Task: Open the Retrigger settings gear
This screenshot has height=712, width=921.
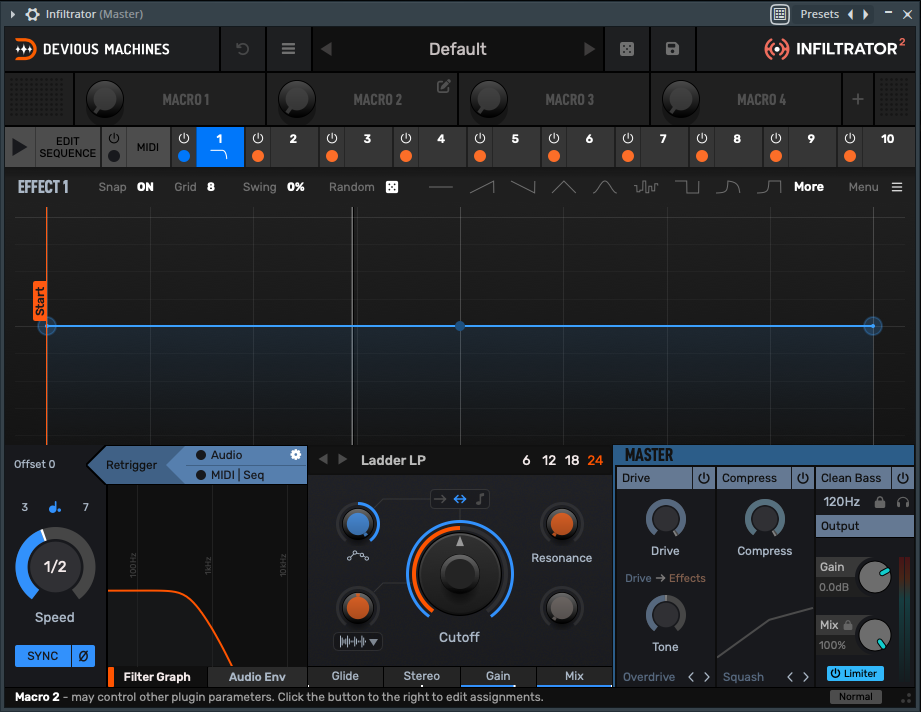Action: coord(296,455)
